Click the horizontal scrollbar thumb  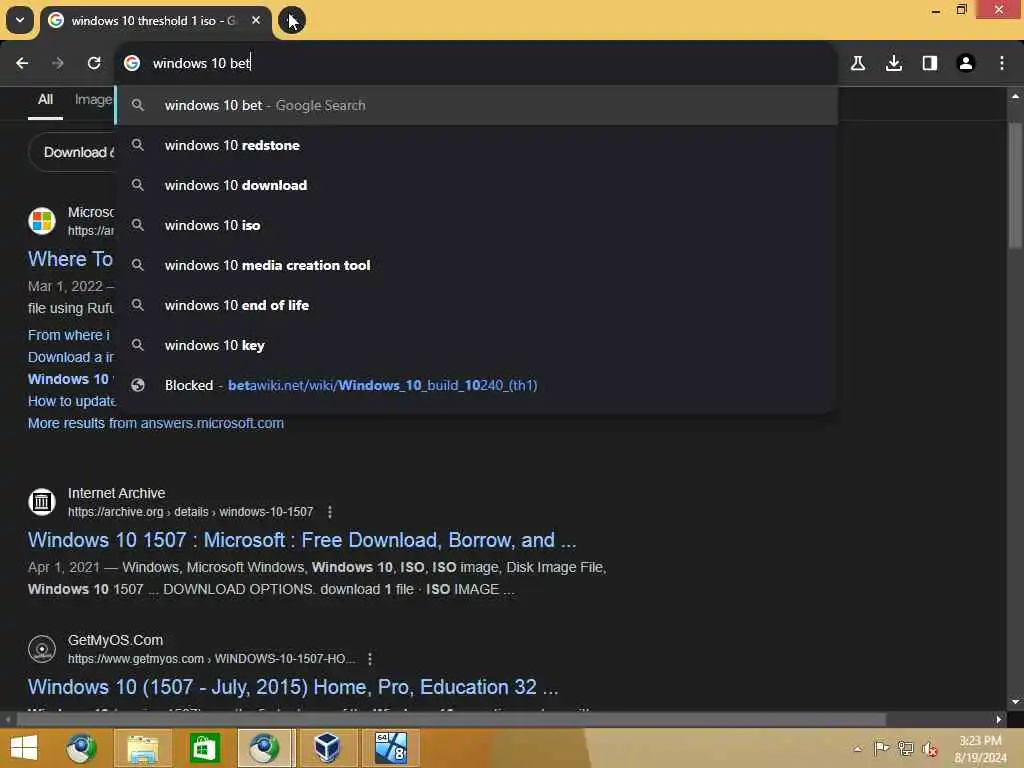click(451, 720)
